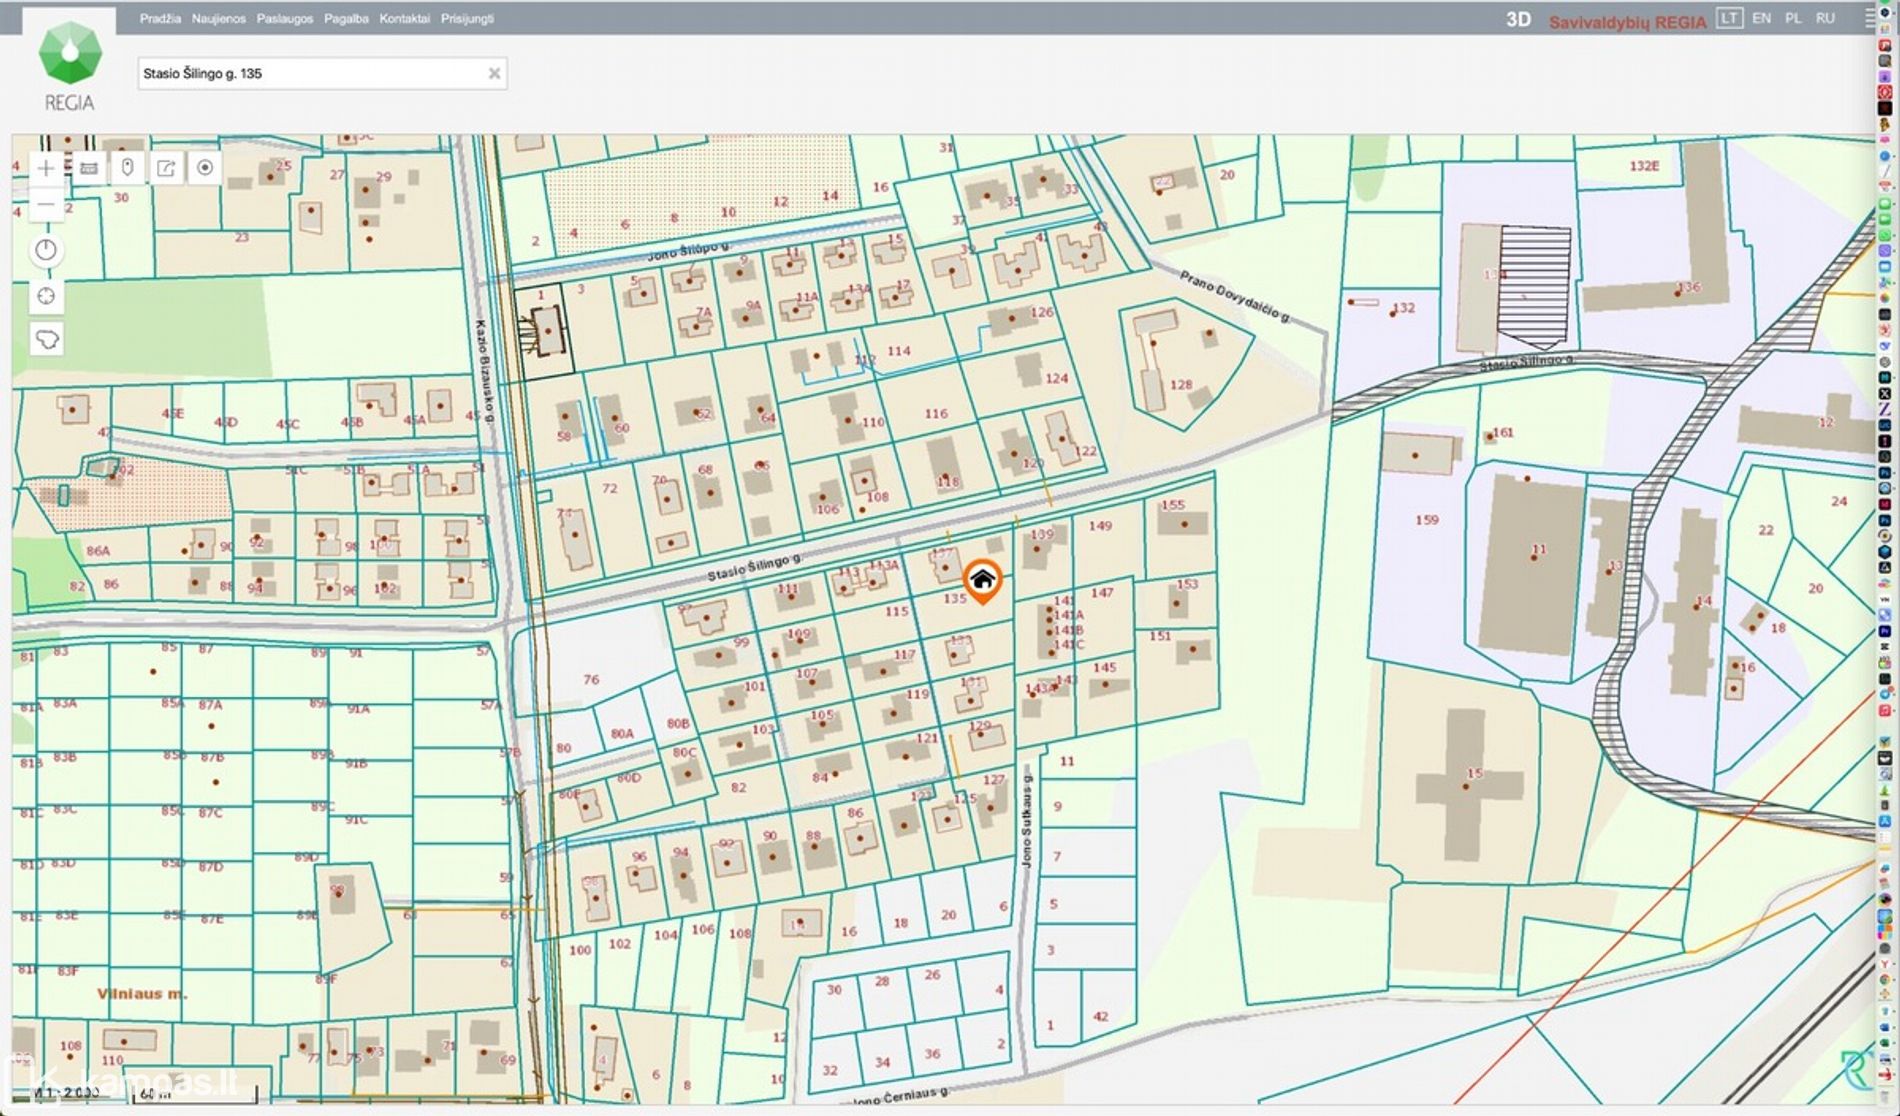Screen dimensions: 1900x1116
Task: Click the Savivaldybių REGIA link
Action: 1627,22
